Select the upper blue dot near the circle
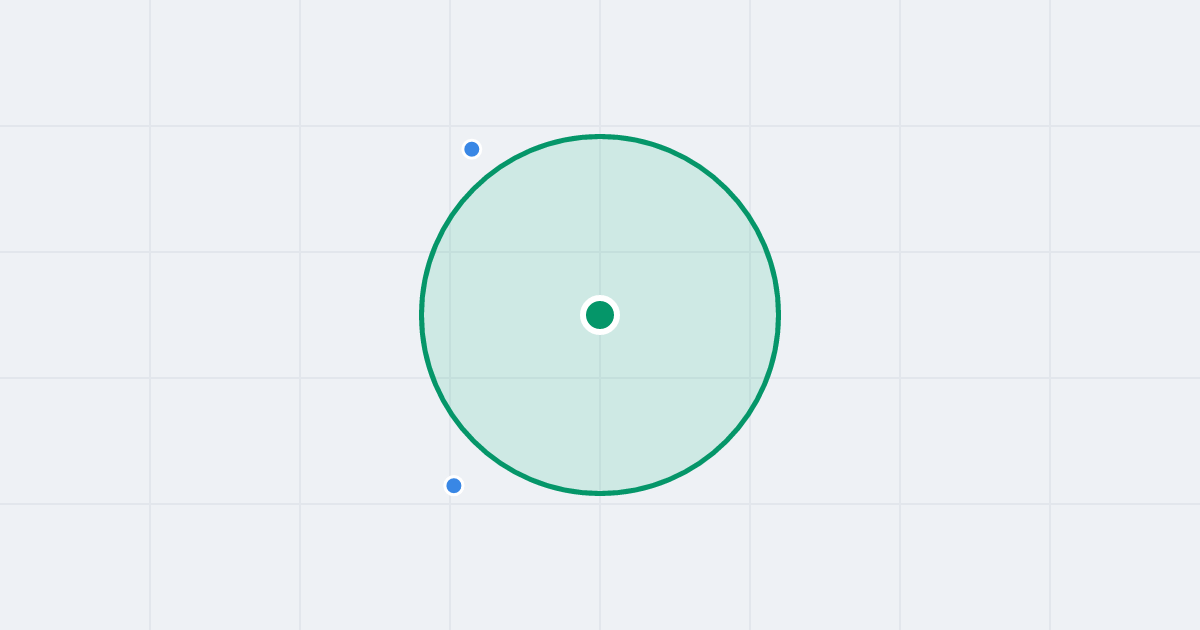The image size is (1200, 630). 472,149
